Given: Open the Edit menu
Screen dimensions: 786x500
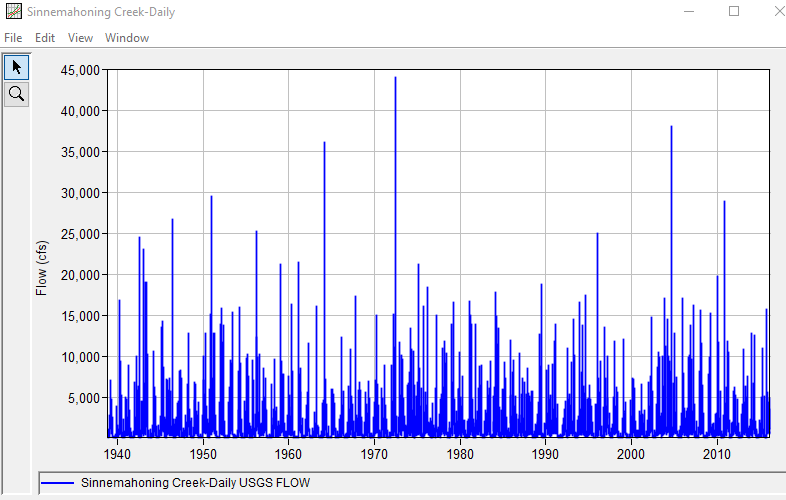Looking at the screenshot, I should 45,38.
